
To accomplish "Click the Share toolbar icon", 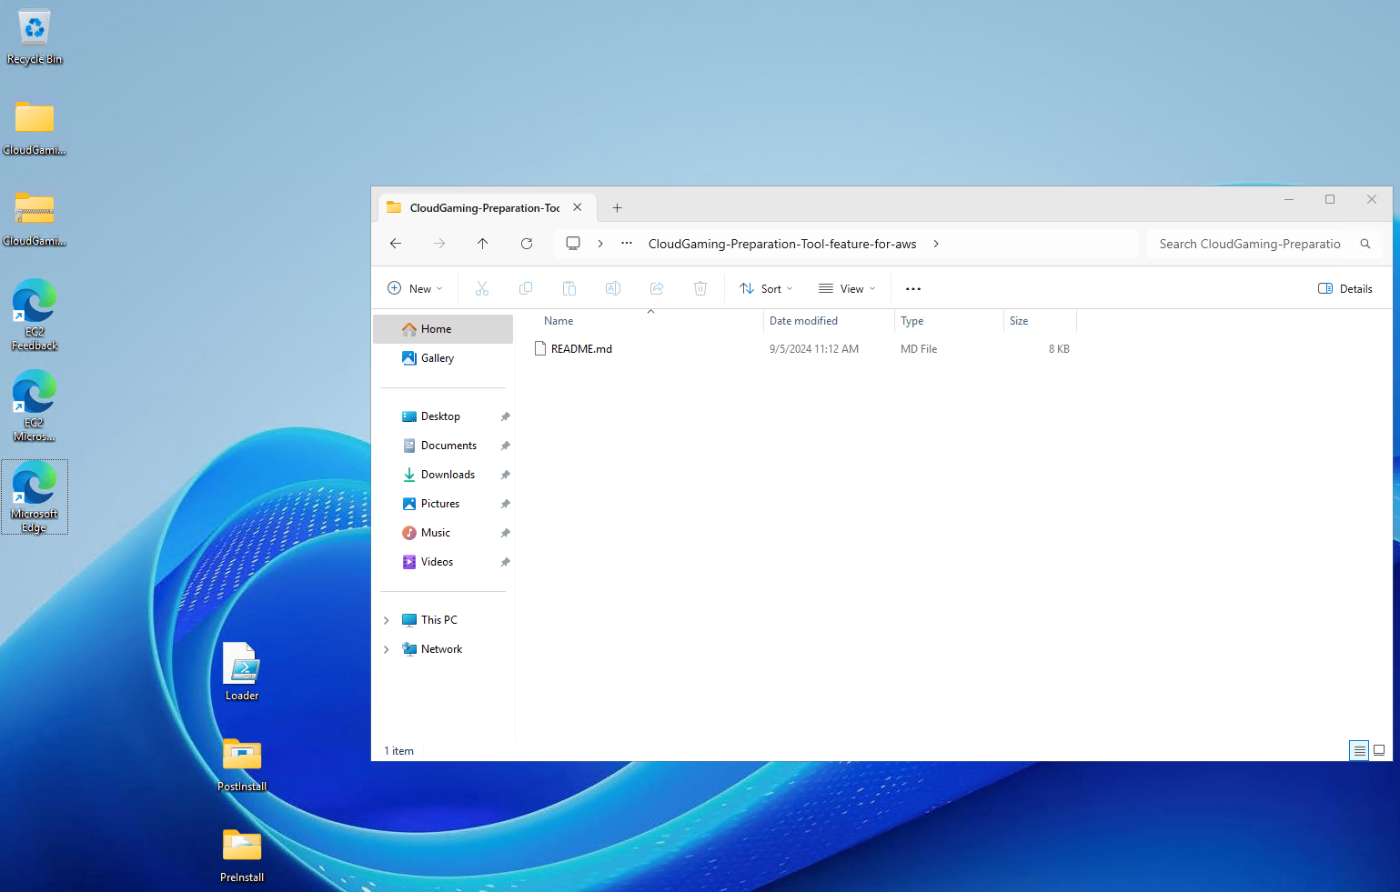I will point(656,288).
